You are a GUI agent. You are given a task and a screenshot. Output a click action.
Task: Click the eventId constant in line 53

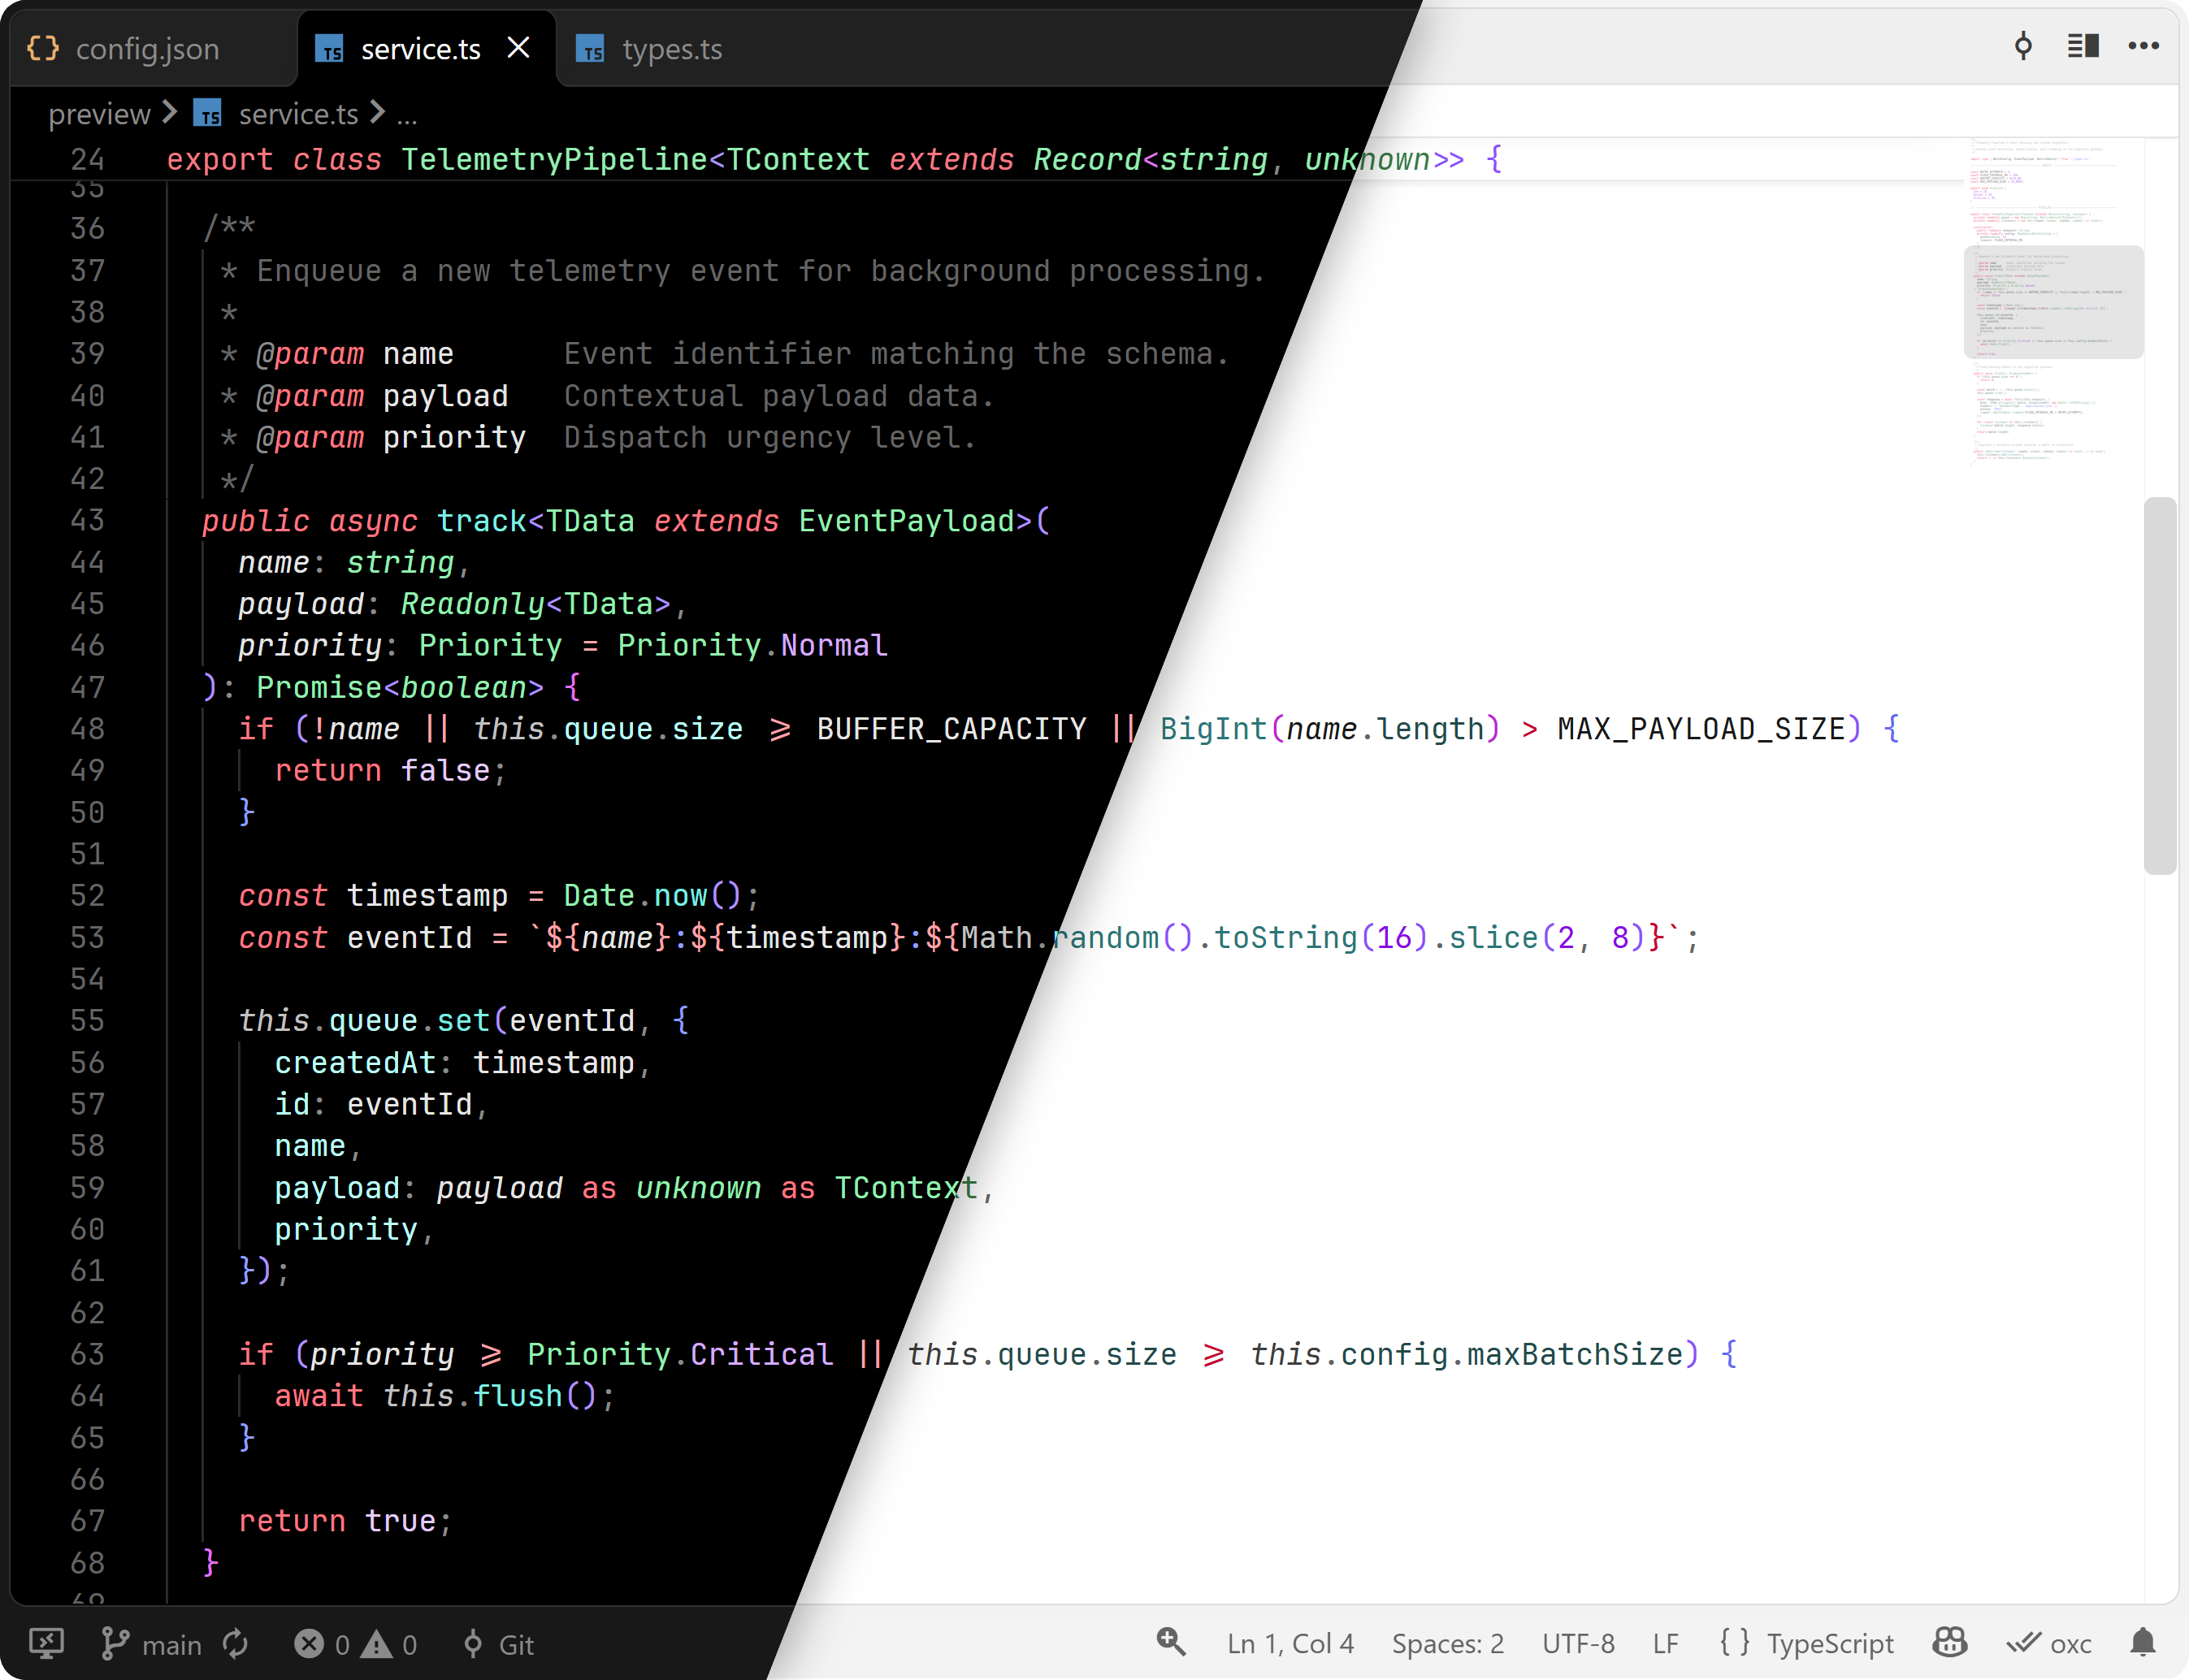409,937
